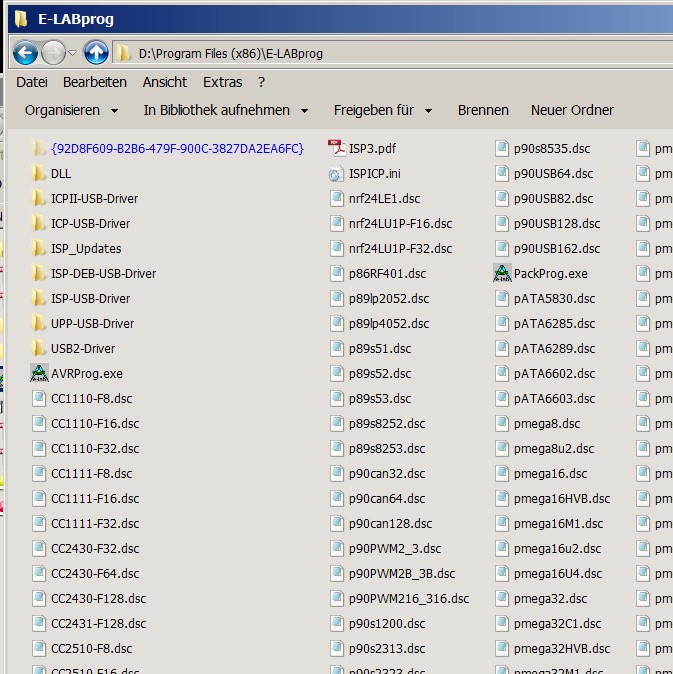Select the ISP-DEB-USB-Driver folder icon
This screenshot has width=673, height=674.
click(39, 273)
